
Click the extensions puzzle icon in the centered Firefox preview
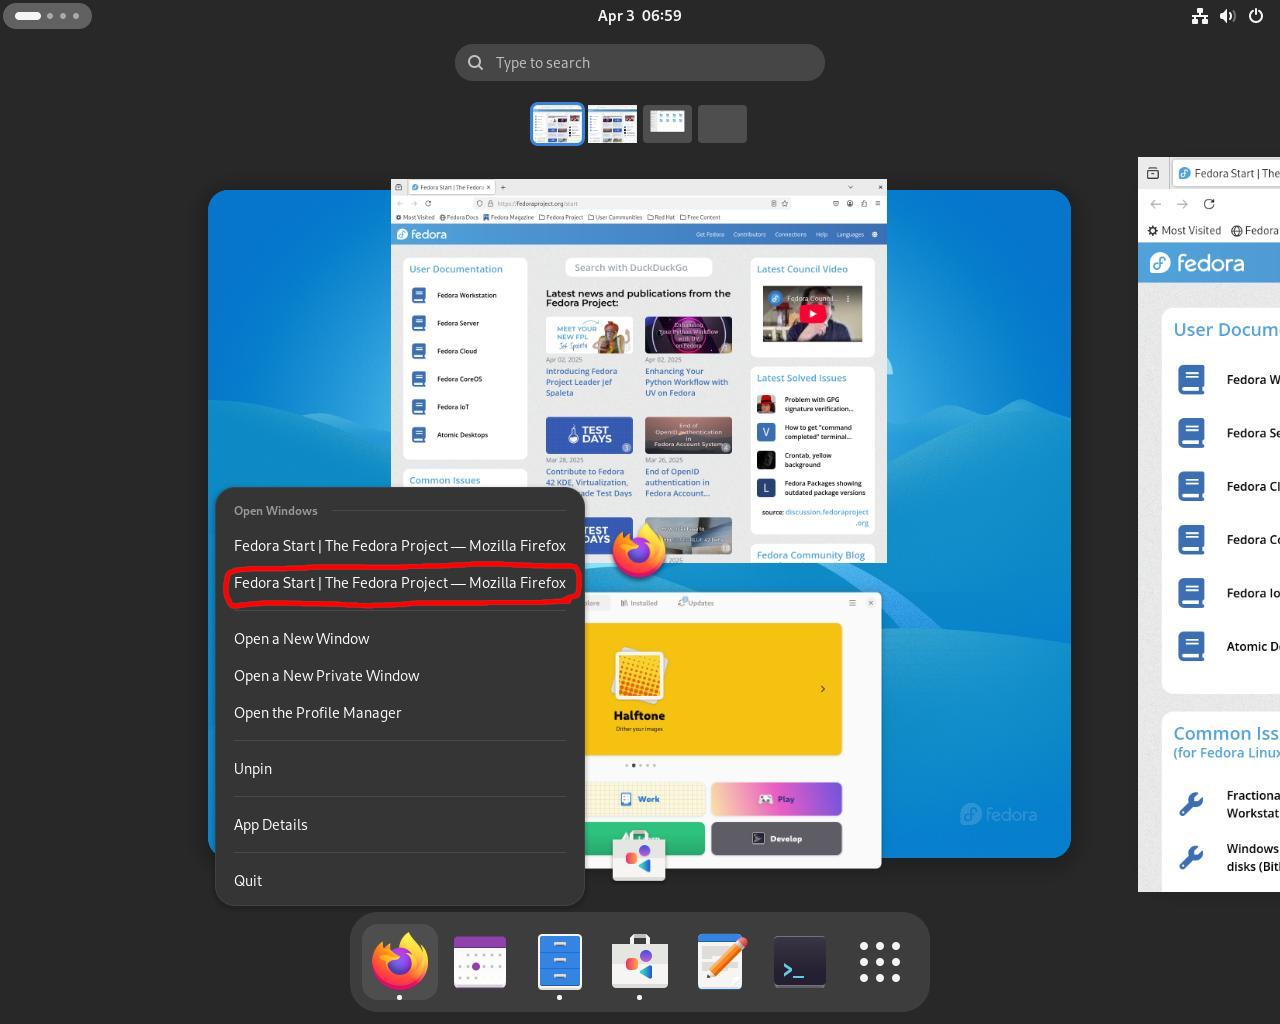click(x=864, y=203)
